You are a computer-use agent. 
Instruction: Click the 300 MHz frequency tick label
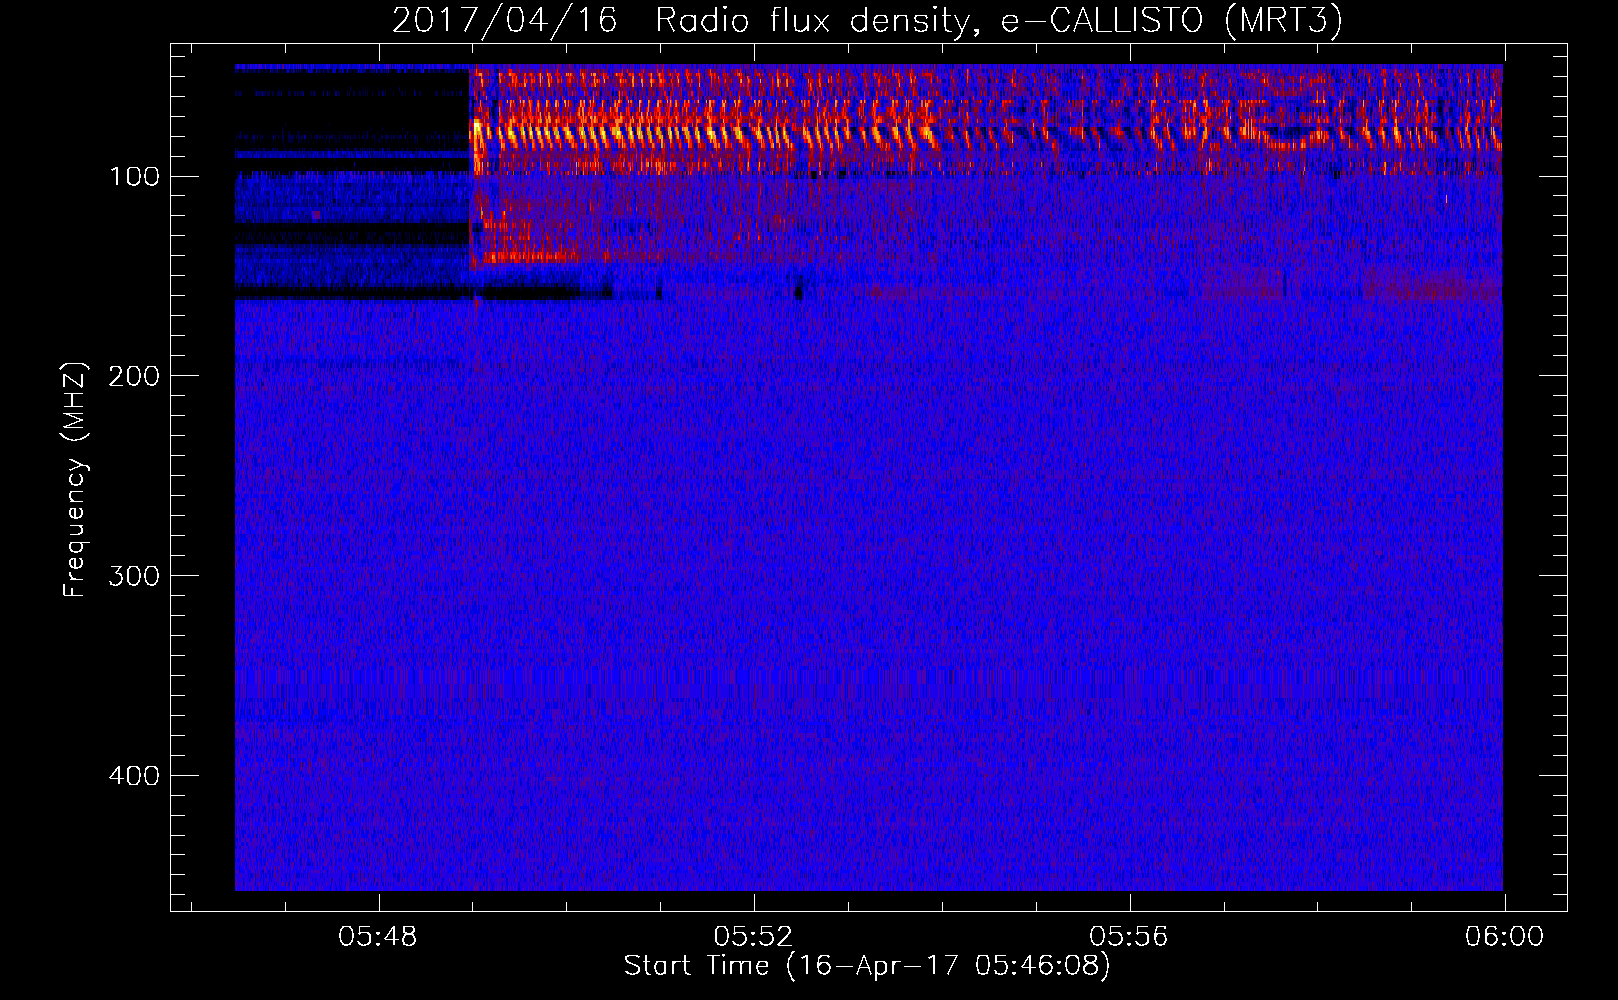(134, 576)
